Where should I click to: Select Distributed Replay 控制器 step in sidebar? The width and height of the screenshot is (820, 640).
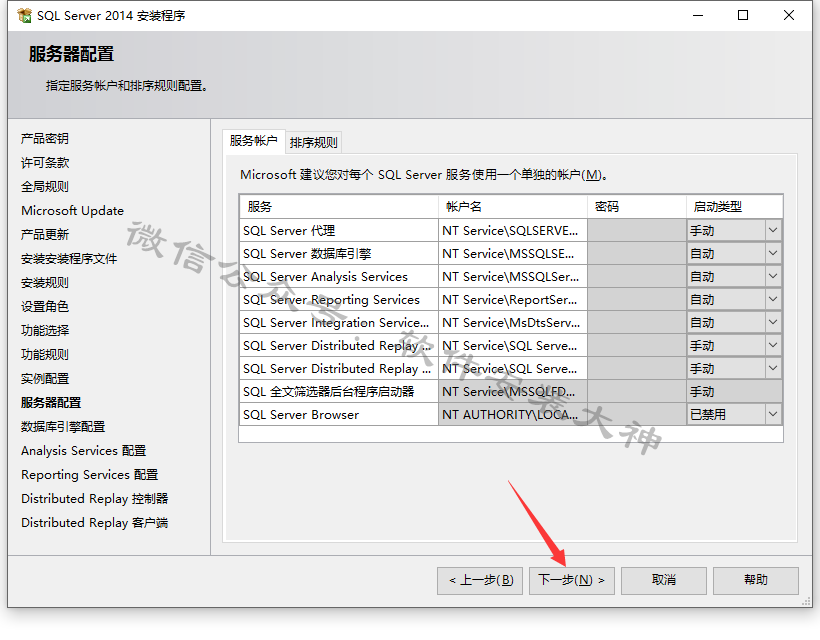pyautogui.click(x=95, y=499)
